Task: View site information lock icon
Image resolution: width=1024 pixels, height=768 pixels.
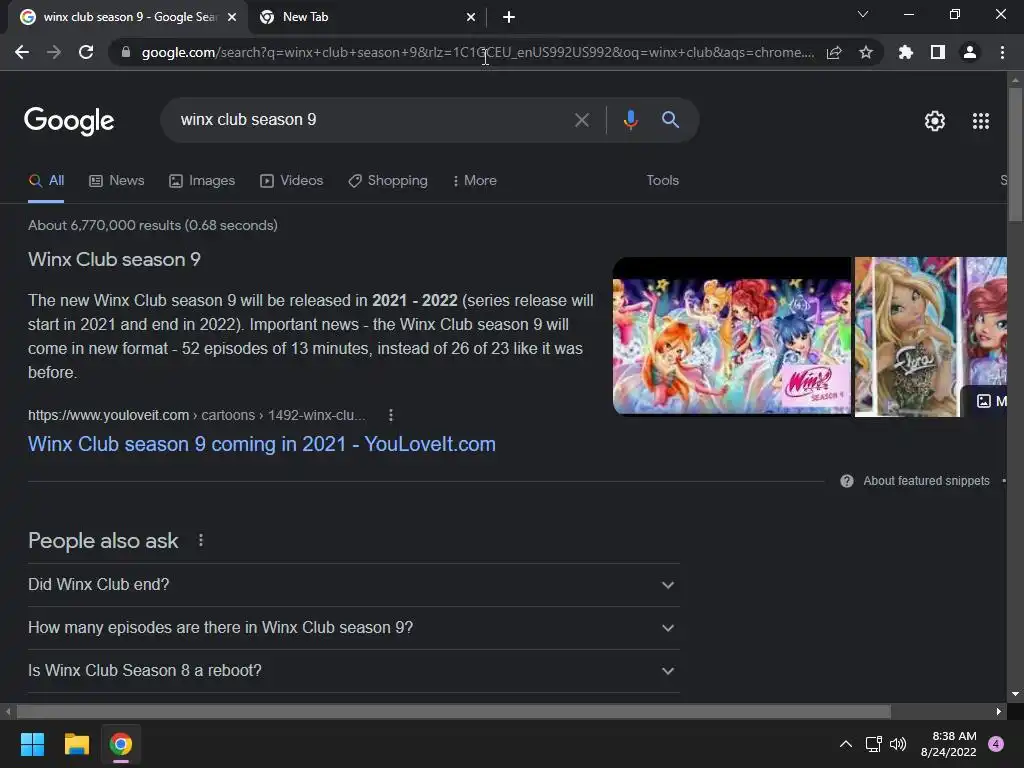Action: (x=126, y=52)
